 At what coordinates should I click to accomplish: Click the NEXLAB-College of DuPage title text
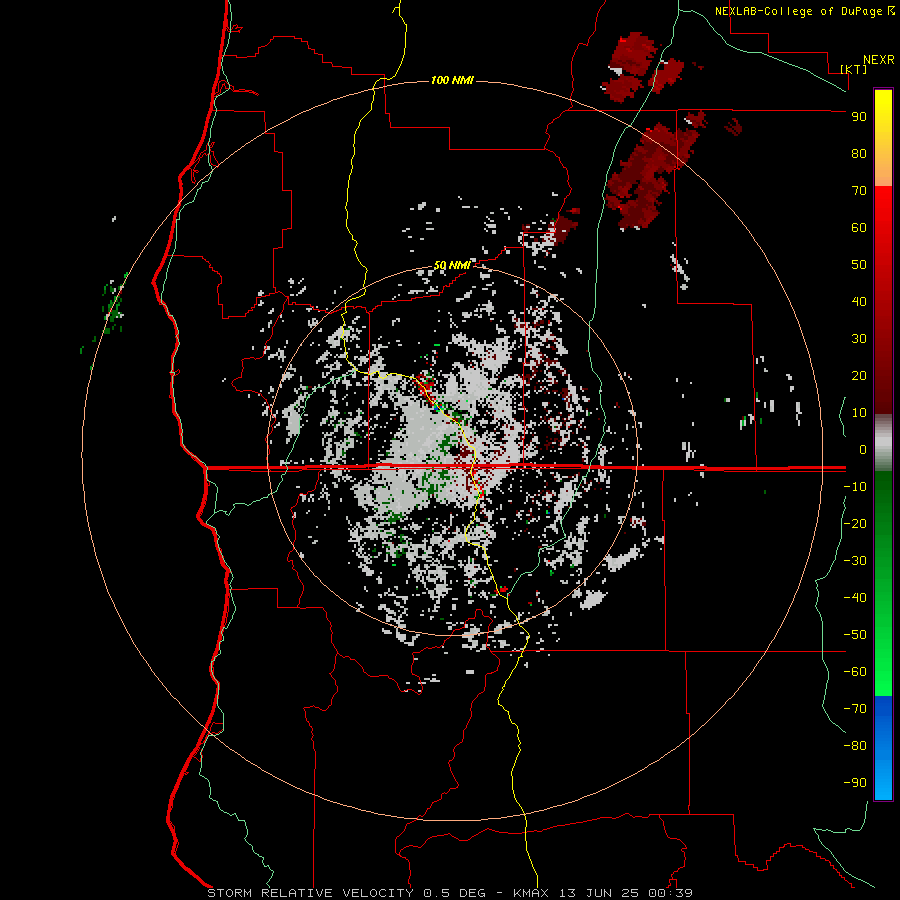click(x=799, y=11)
